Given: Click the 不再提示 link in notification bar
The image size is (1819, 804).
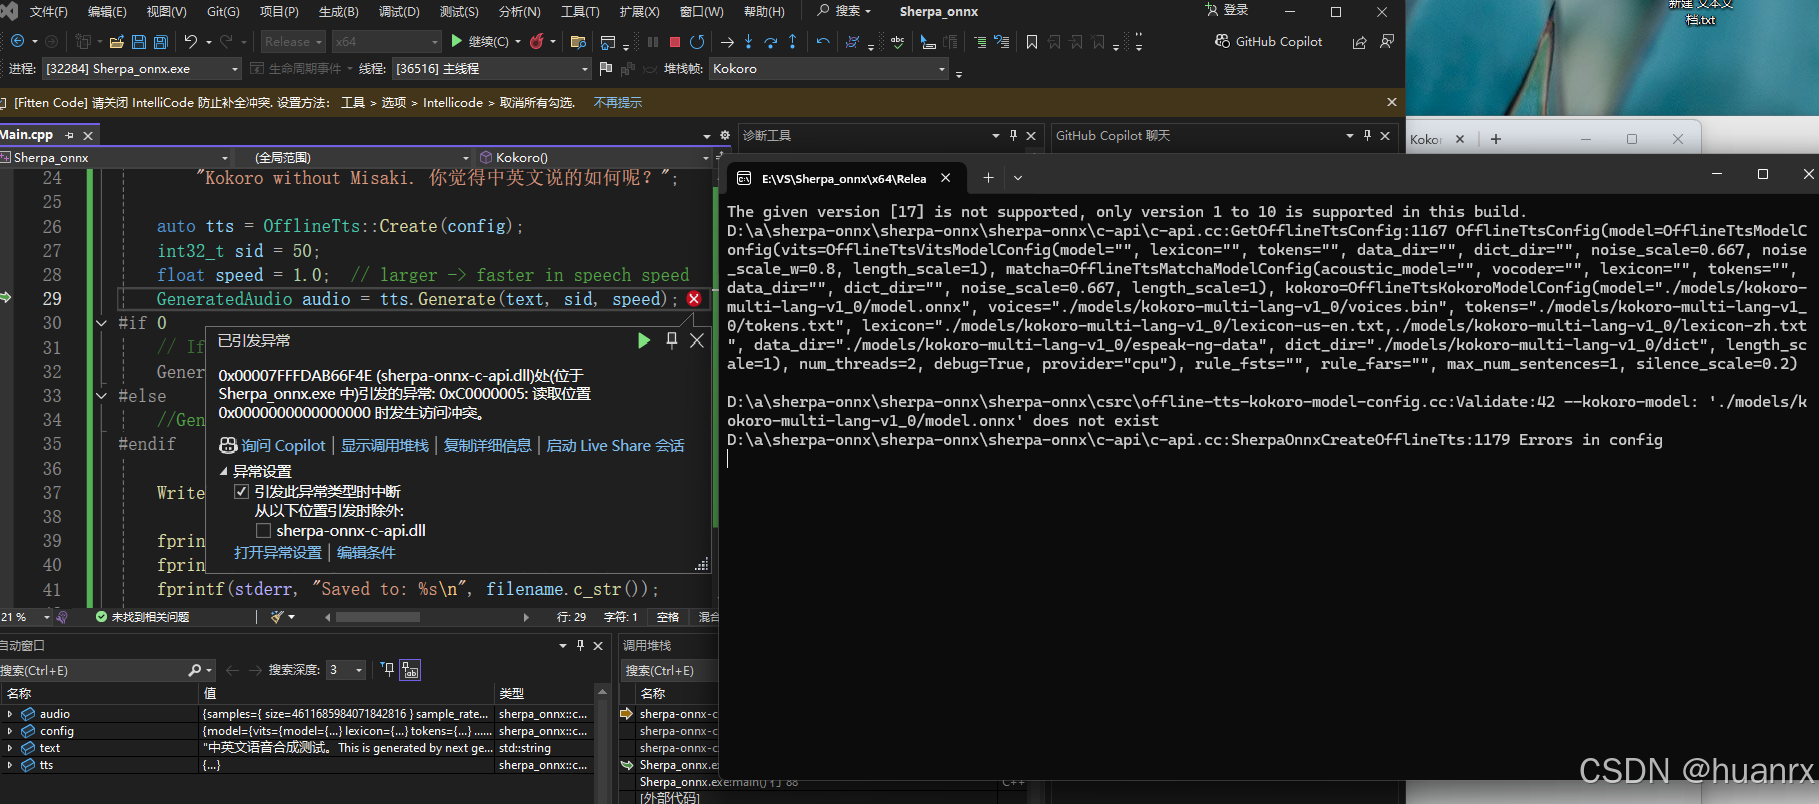Looking at the screenshot, I should click(x=618, y=102).
